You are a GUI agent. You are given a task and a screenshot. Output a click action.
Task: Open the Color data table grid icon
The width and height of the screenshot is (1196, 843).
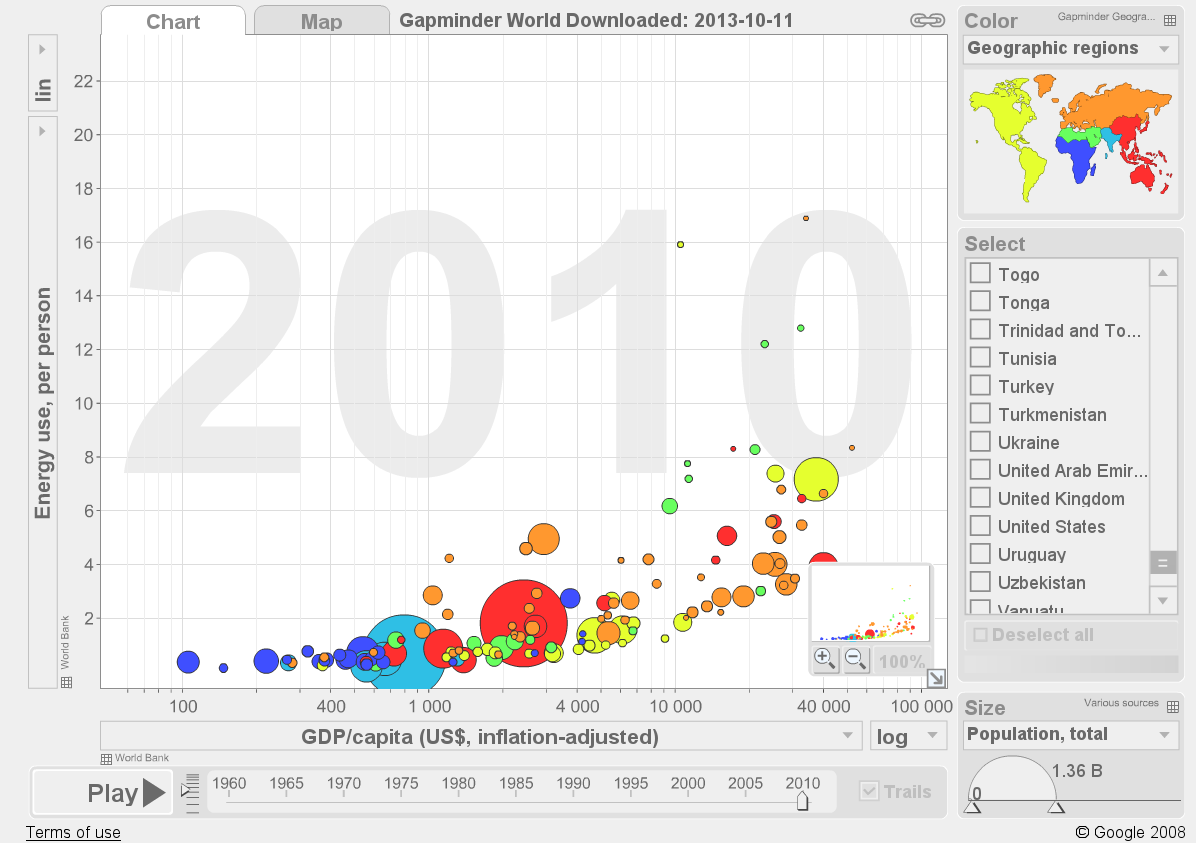[1169, 21]
